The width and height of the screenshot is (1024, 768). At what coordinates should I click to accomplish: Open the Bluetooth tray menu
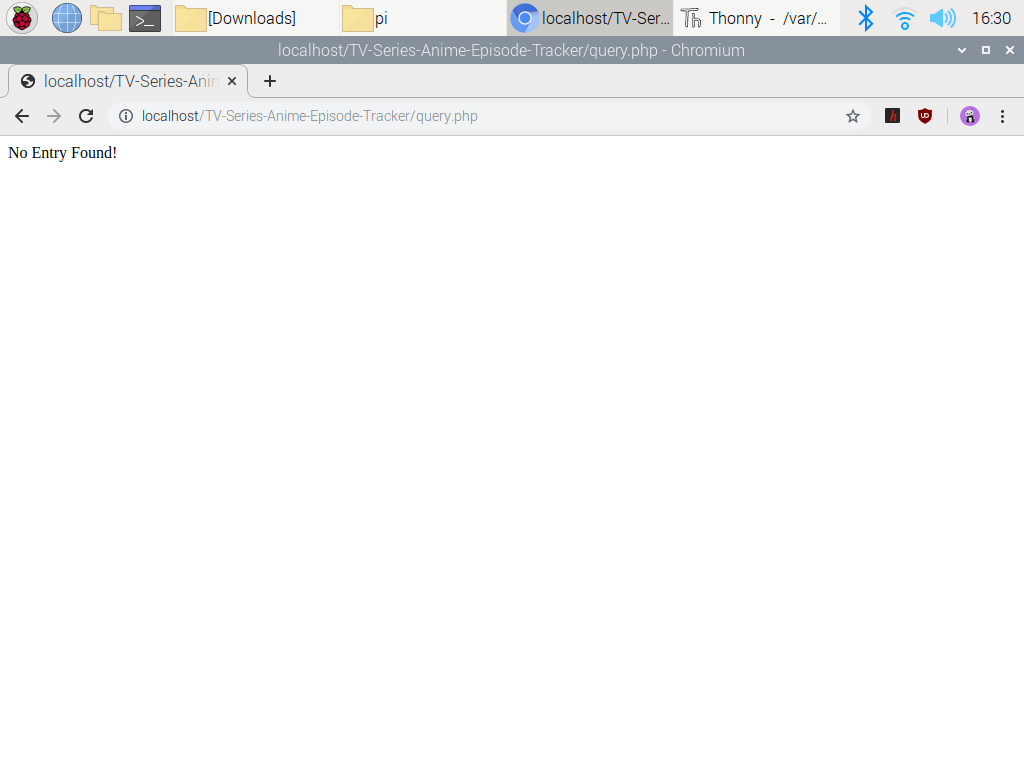[x=866, y=18]
